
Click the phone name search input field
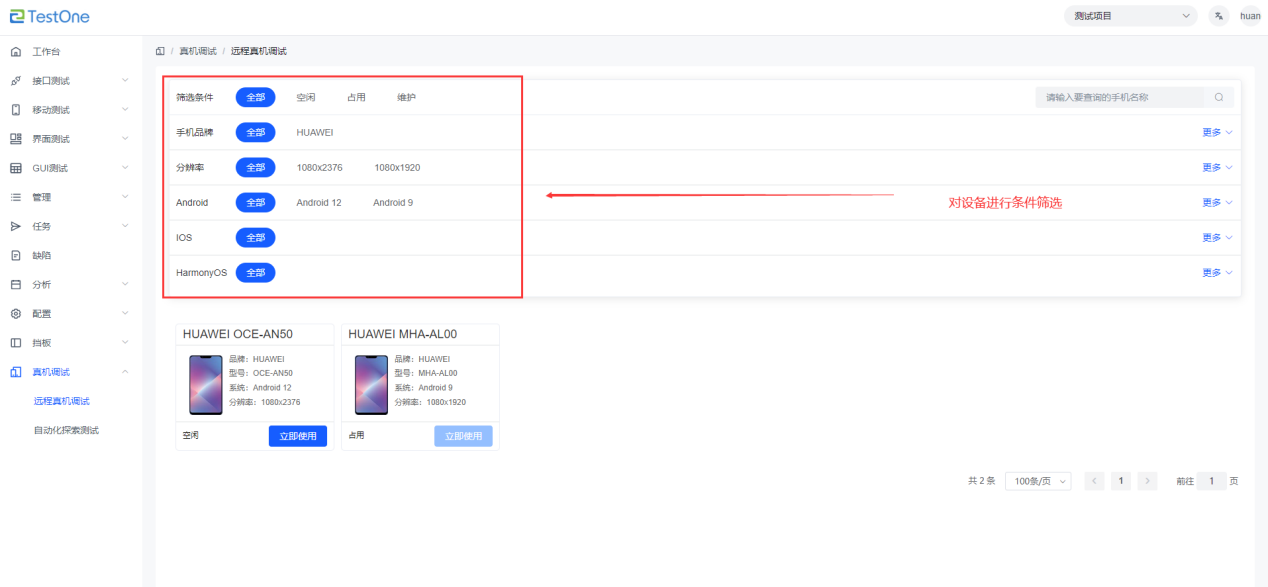1120,97
